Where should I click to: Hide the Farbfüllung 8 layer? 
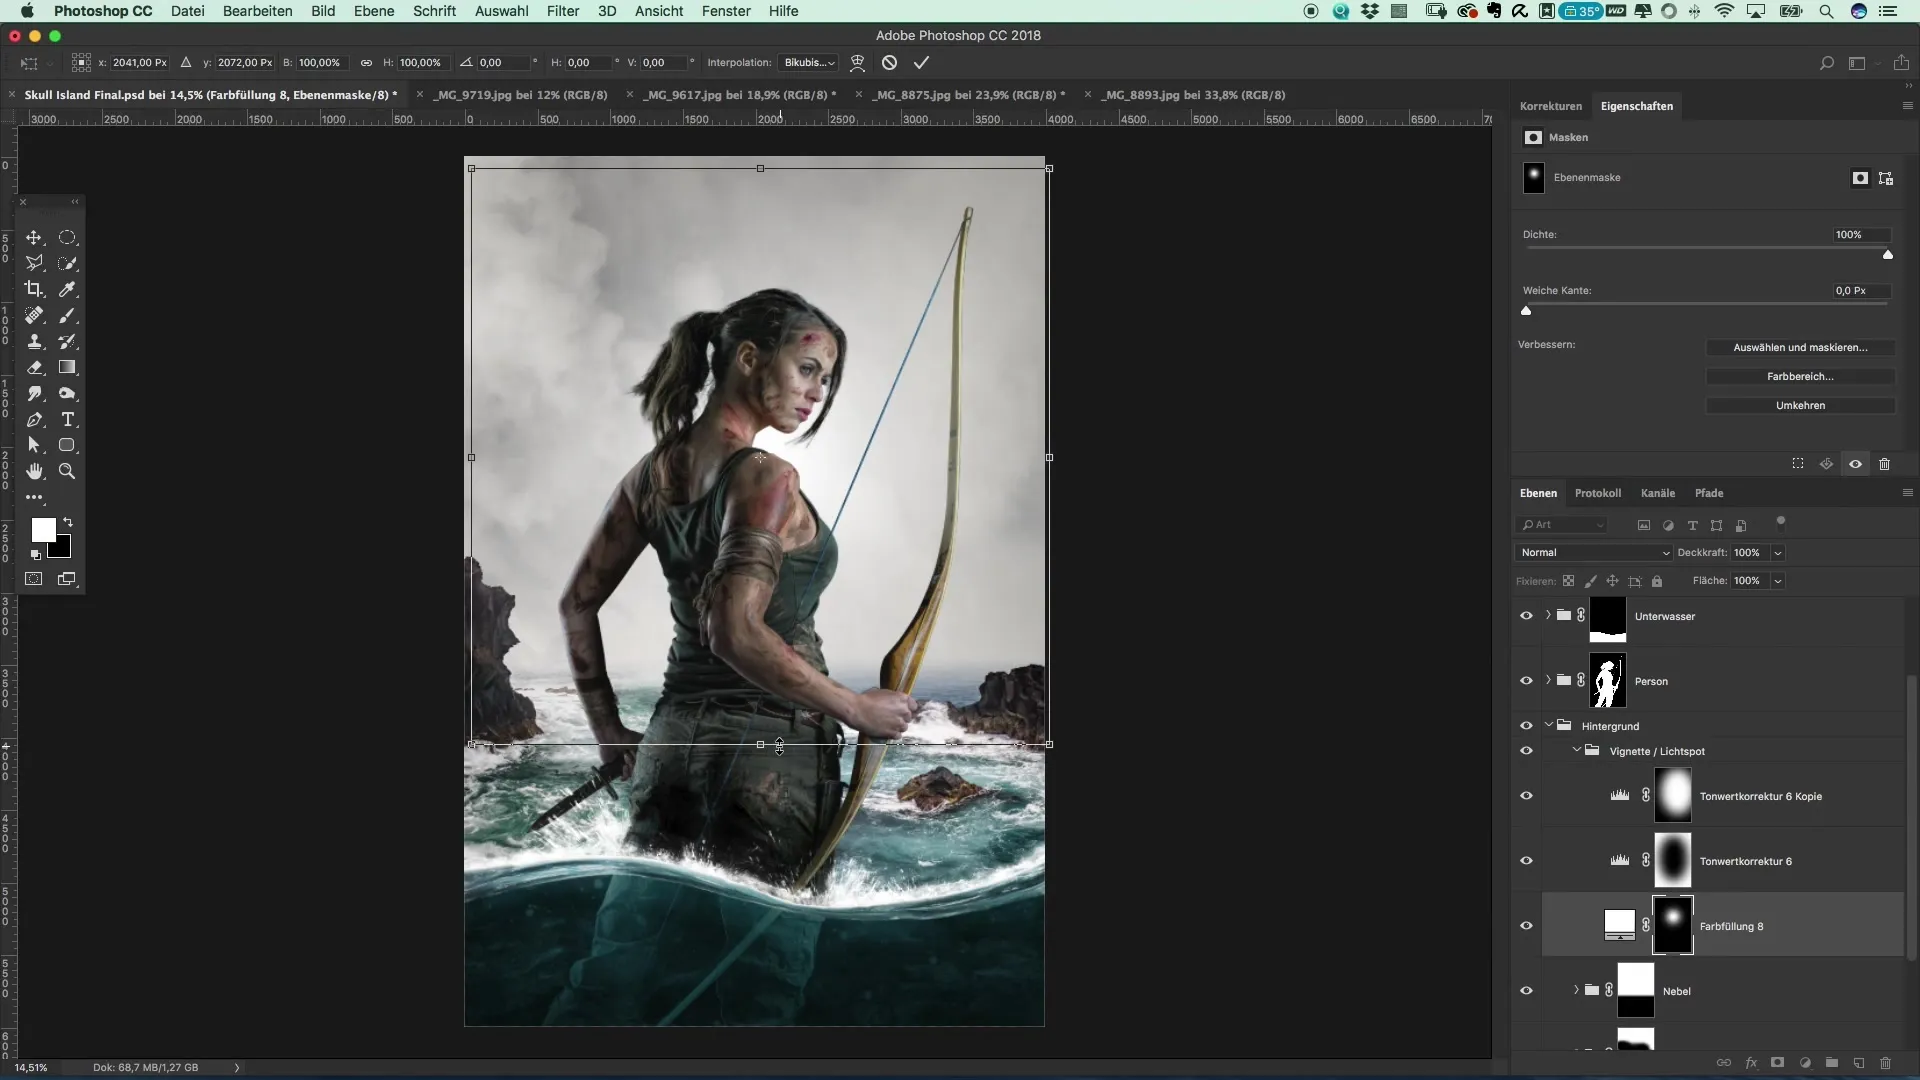[x=1526, y=926]
